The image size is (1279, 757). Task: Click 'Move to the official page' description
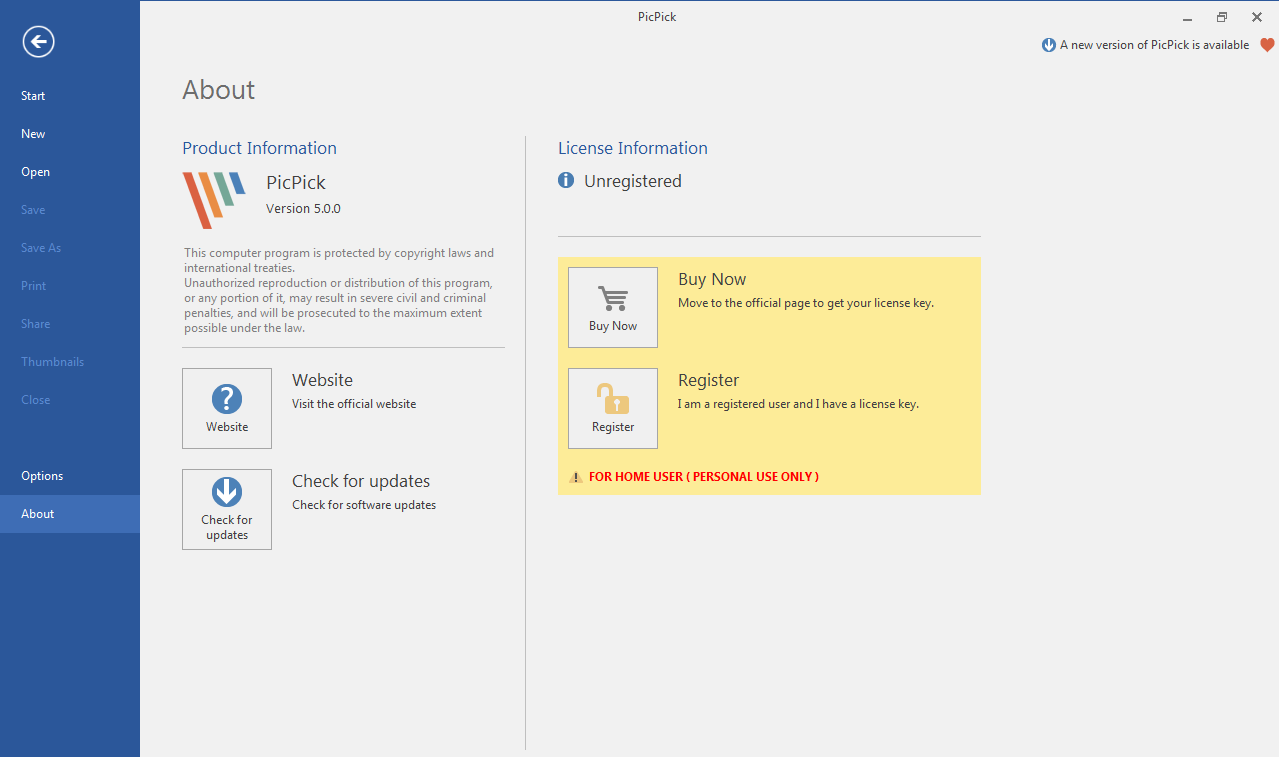tap(806, 303)
